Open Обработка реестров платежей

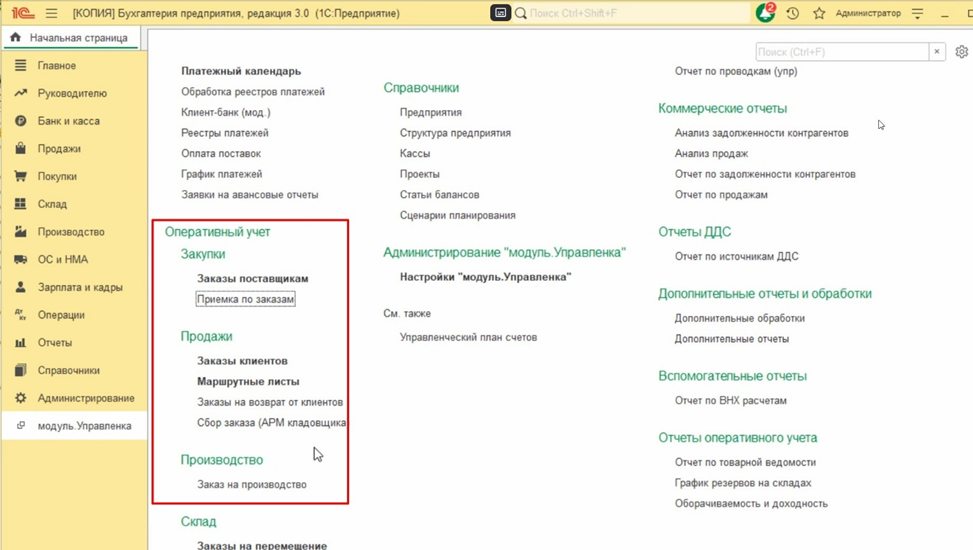pos(253,92)
